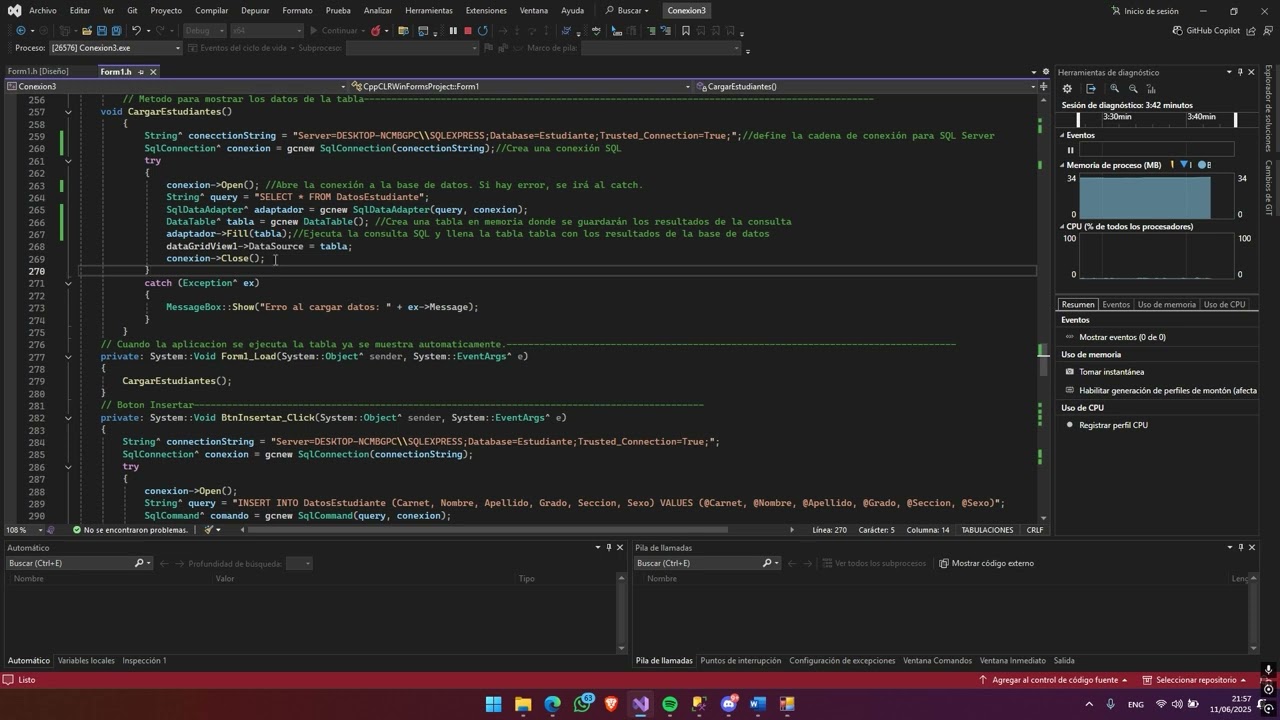Screen dimensions: 1280x720
Task: Open Microsoft Edge from the taskbar
Action: click(x=553, y=704)
